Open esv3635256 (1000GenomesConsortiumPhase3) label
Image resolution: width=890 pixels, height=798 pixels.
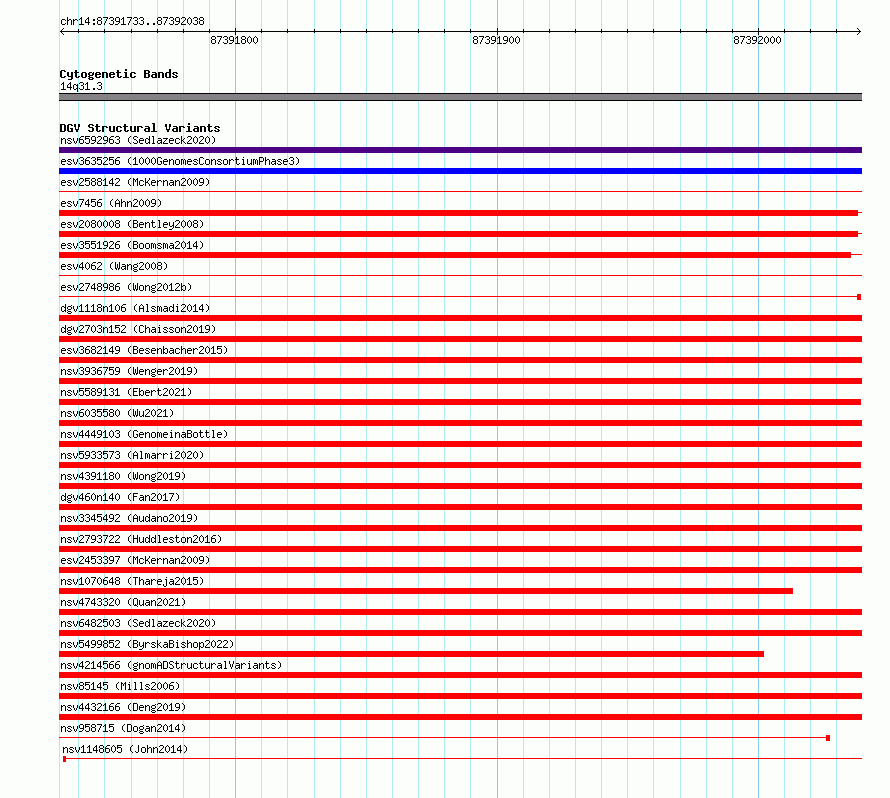pos(180,161)
